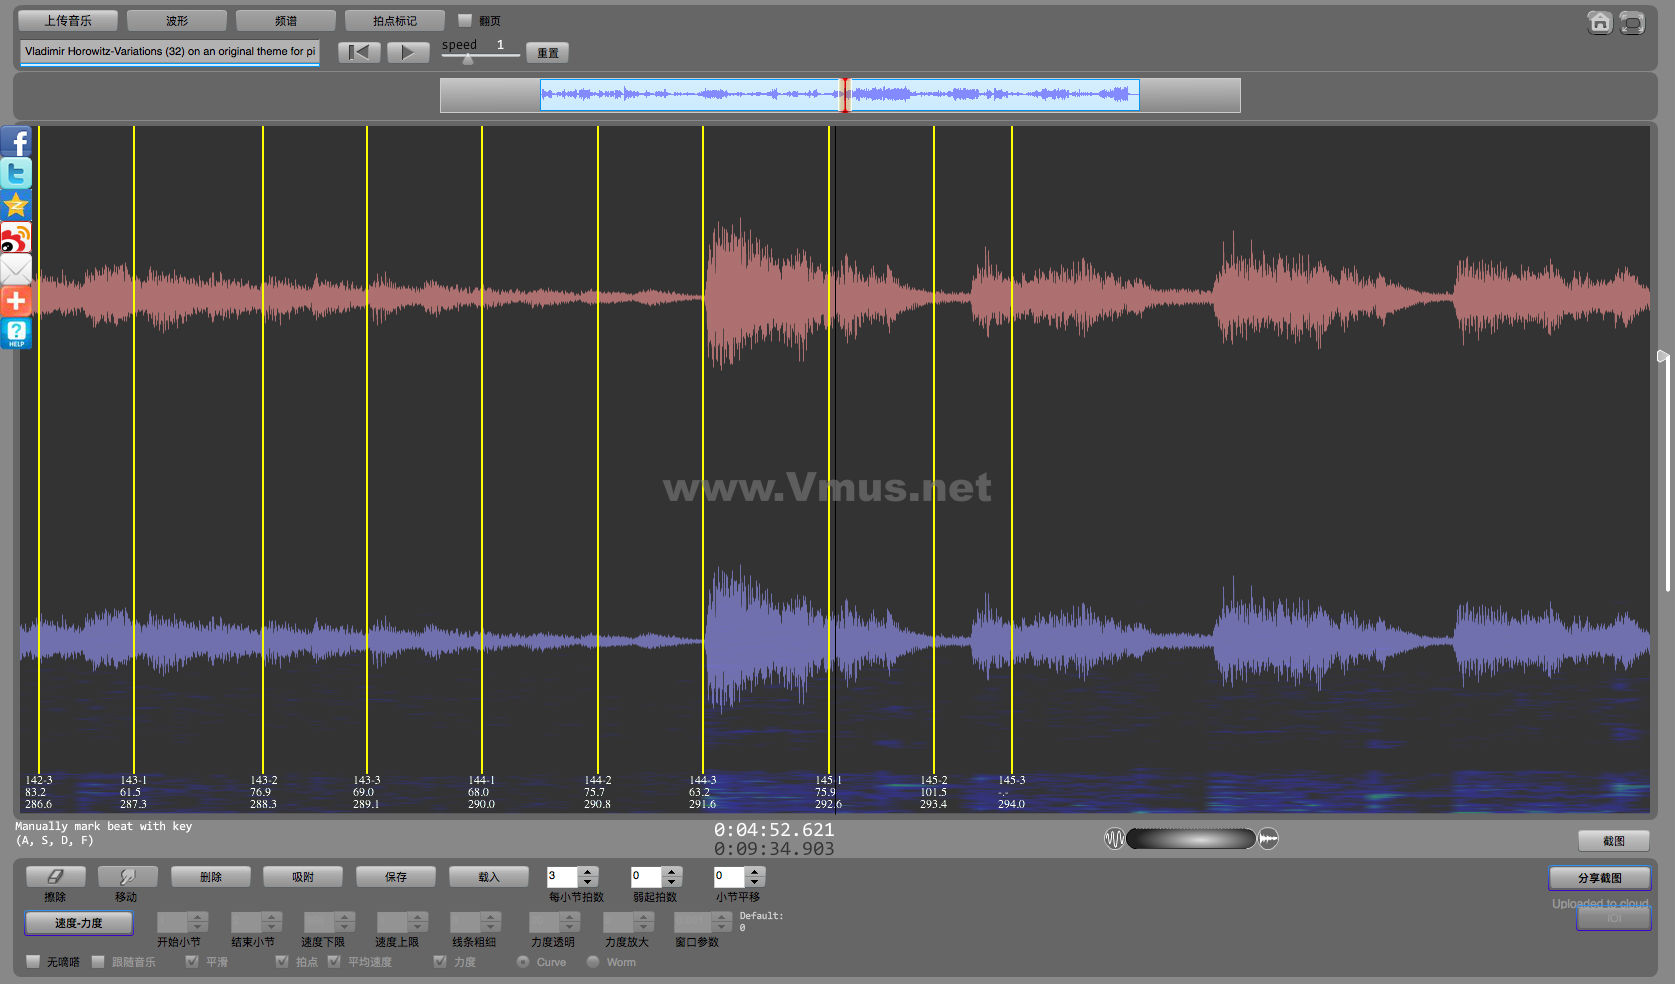Adjust 结束小节 end bar stepper
This screenshot has height=984, width=1675.
pyautogui.click(x=256, y=922)
